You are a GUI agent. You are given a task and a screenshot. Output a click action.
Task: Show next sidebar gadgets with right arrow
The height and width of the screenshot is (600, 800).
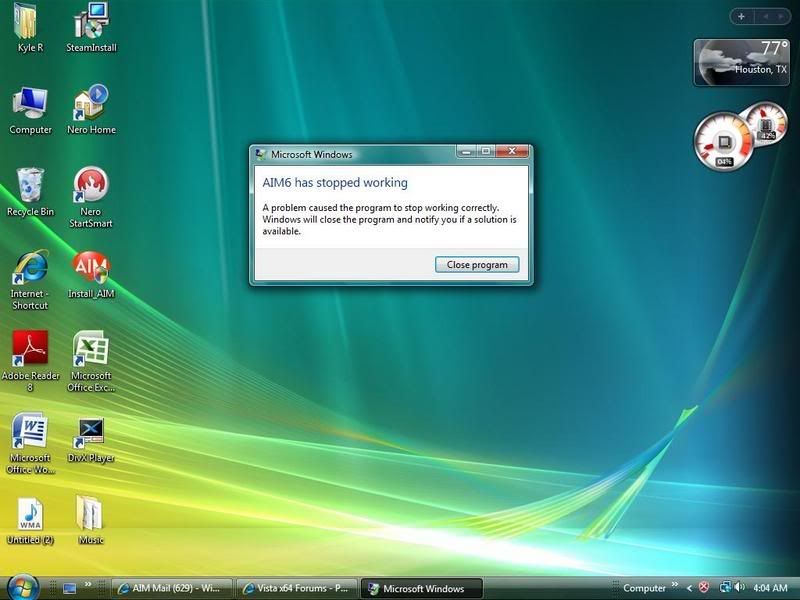(x=781, y=17)
